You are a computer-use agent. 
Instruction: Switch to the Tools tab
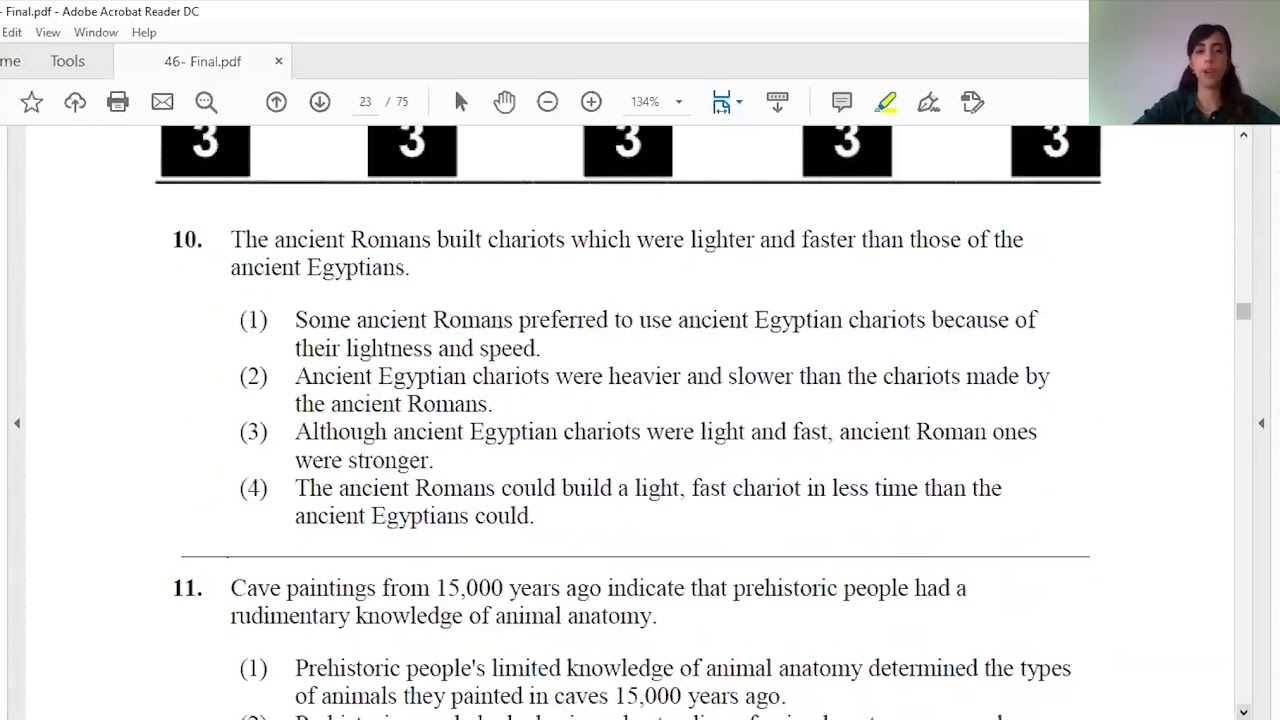point(68,61)
